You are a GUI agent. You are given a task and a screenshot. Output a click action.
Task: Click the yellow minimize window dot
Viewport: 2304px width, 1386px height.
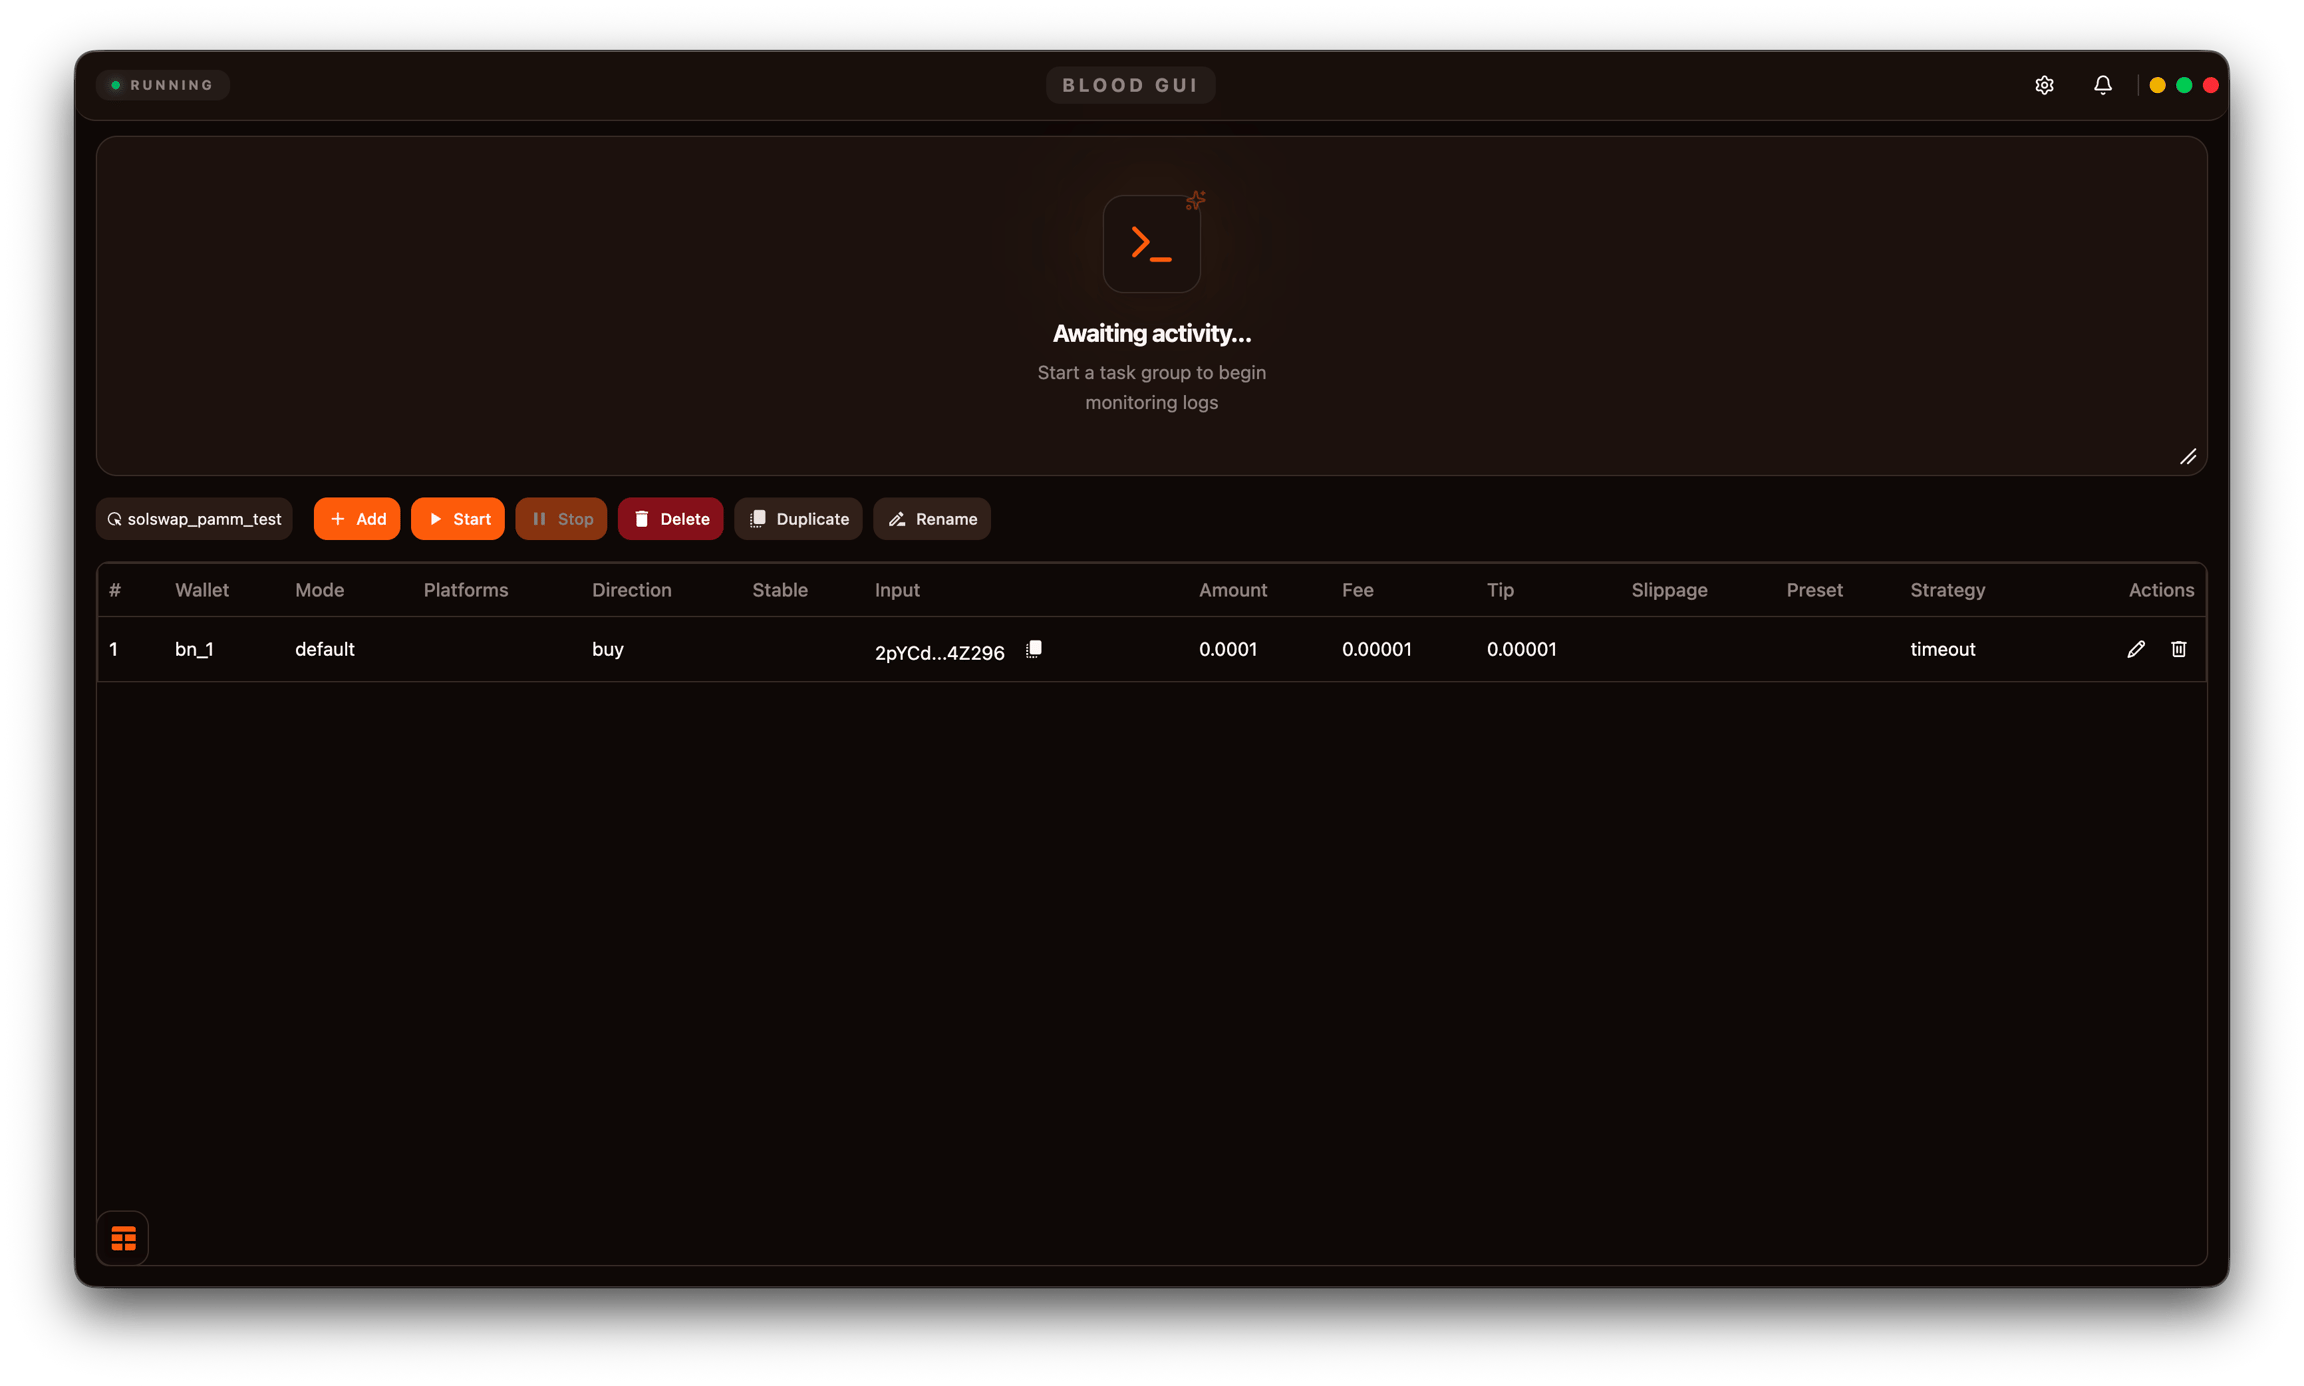click(x=2157, y=85)
